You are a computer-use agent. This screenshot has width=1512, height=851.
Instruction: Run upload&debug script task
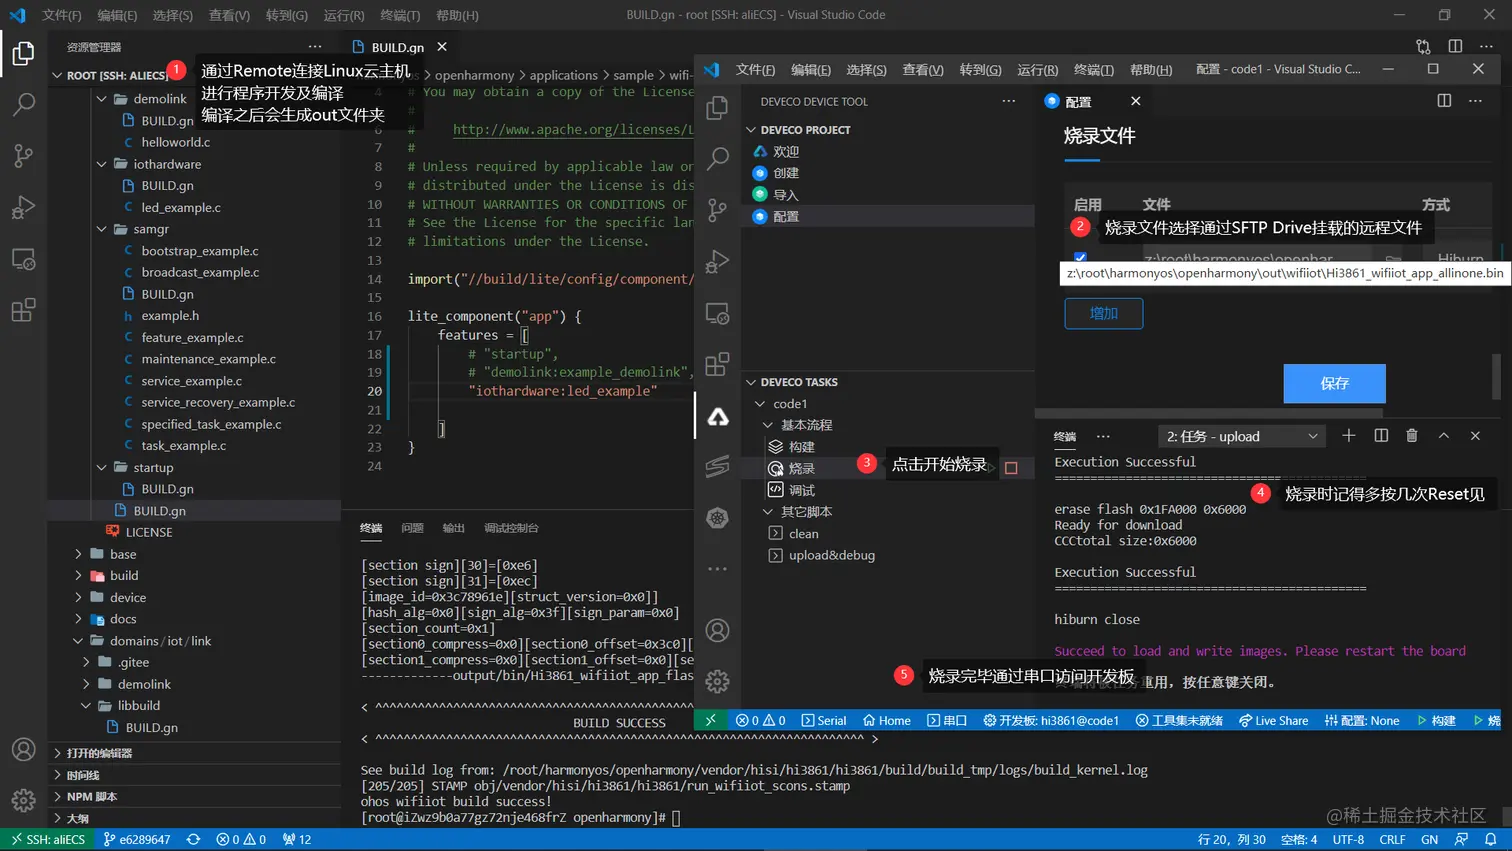pyautogui.click(x=831, y=555)
